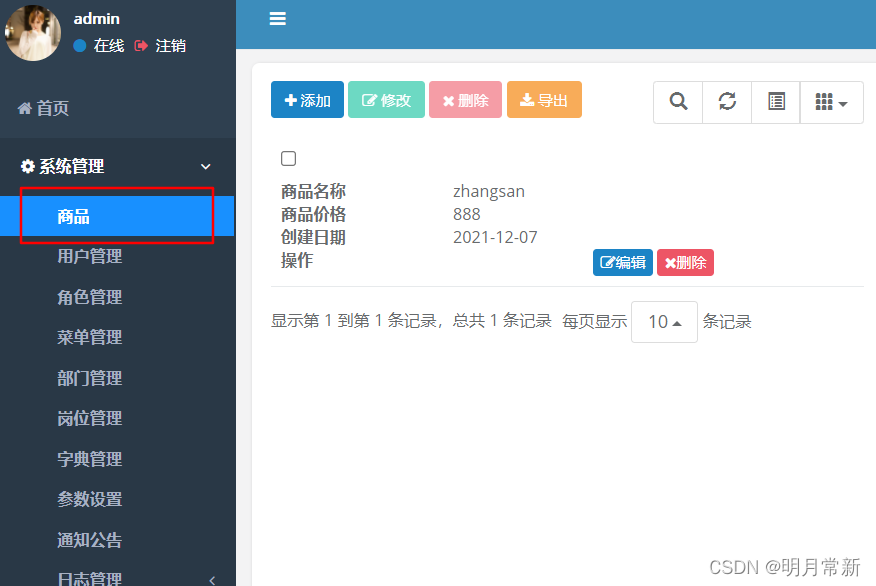Screen dimensions: 876x586
Task: Toggle the card view list icon
Action: tap(776, 102)
